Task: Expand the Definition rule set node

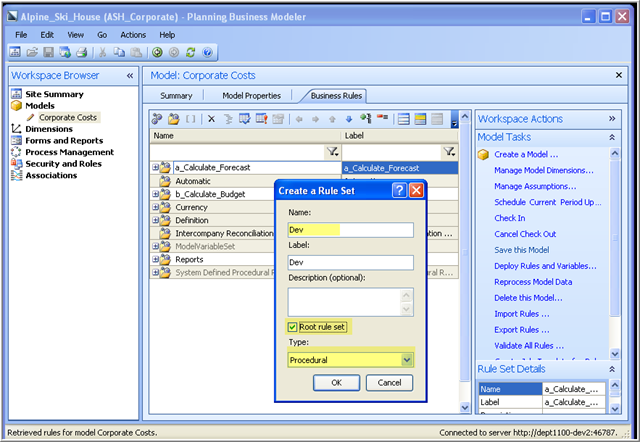Action: click(155, 220)
